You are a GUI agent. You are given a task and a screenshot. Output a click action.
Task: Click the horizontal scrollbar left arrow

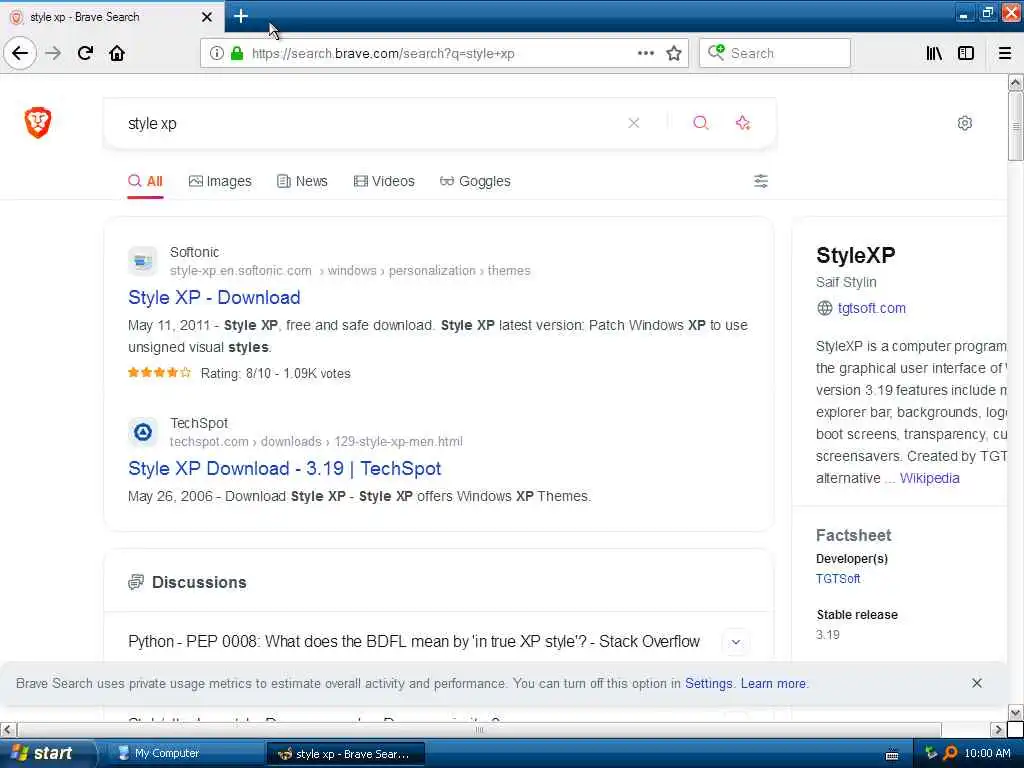coord(8,729)
